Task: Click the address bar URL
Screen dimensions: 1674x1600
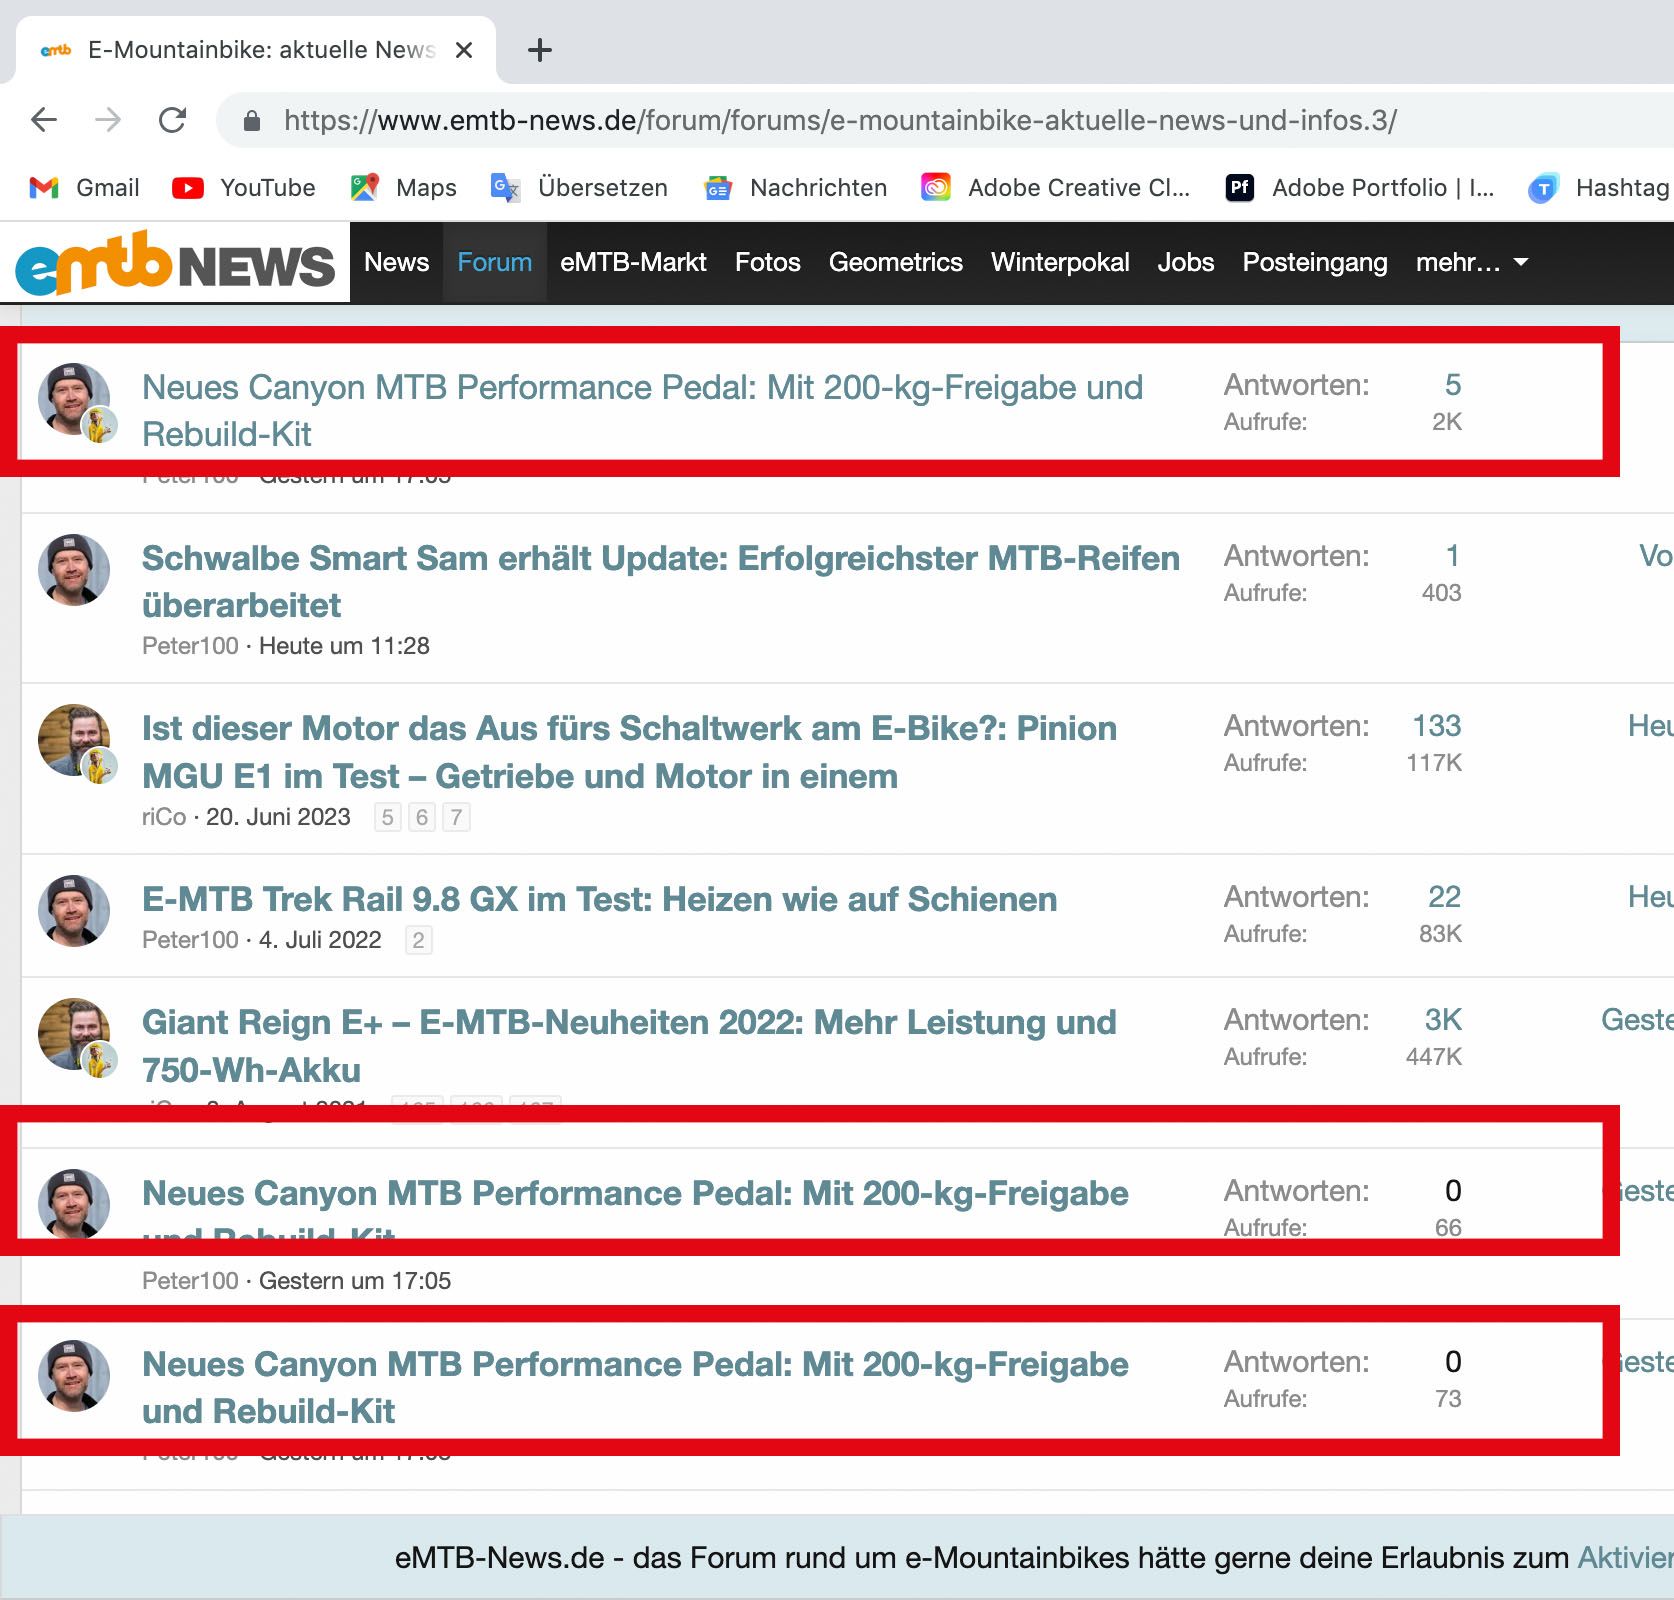Action: (840, 121)
